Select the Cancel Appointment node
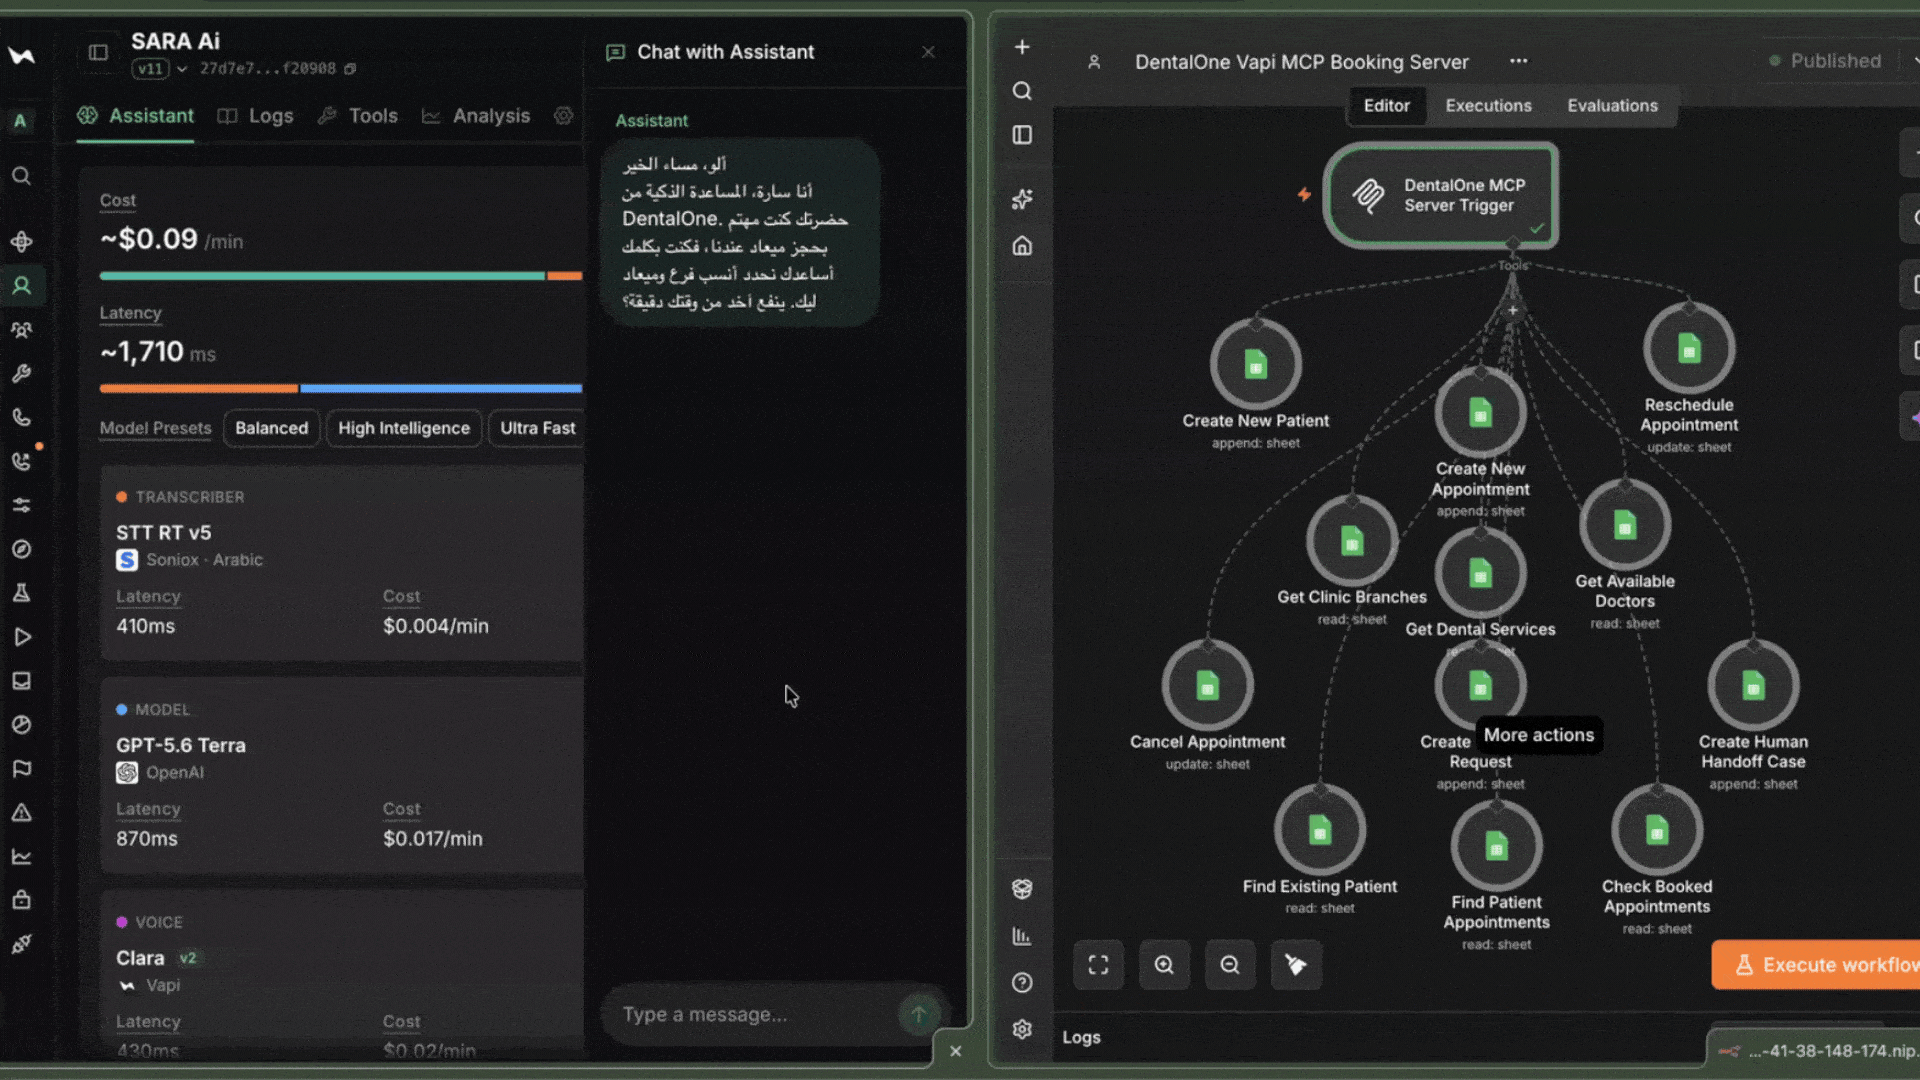1920x1080 pixels. [x=1208, y=686]
